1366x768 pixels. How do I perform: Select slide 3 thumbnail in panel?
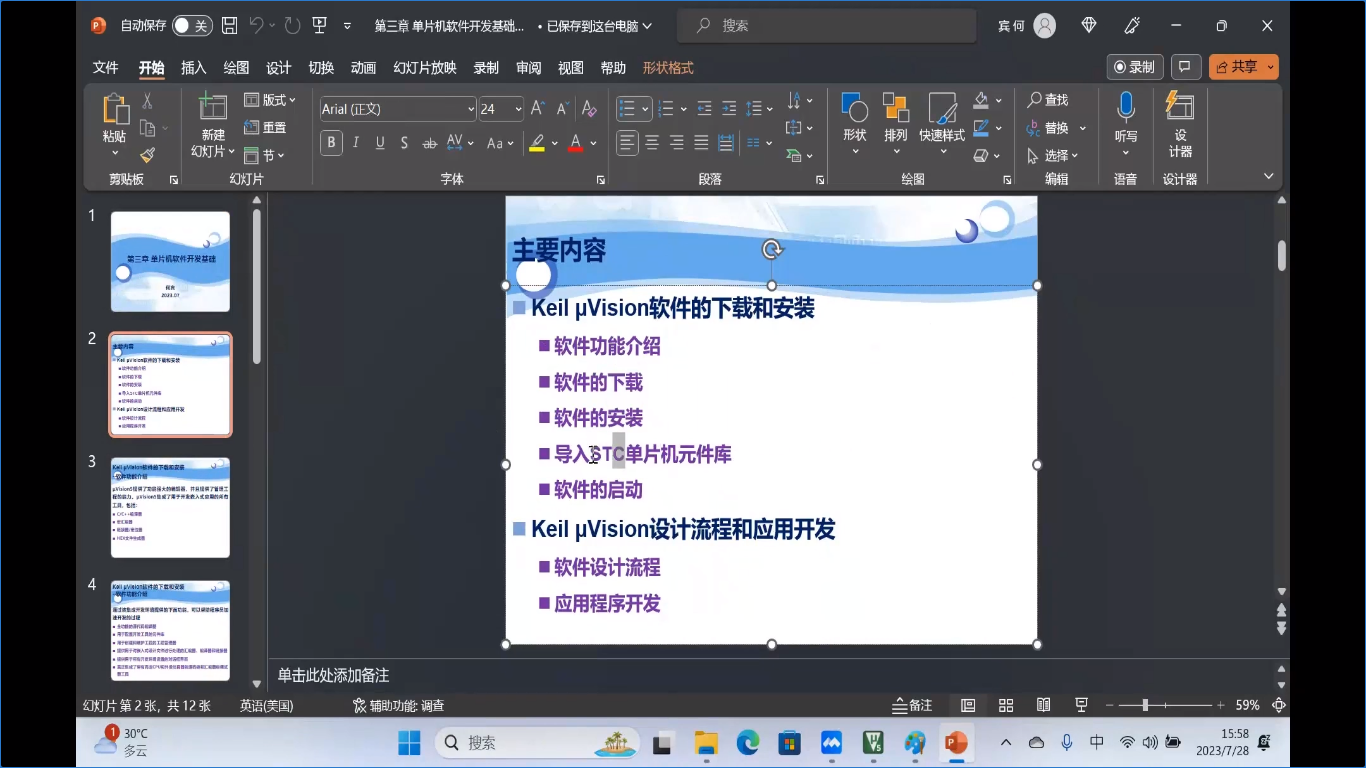pyautogui.click(x=170, y=507)
